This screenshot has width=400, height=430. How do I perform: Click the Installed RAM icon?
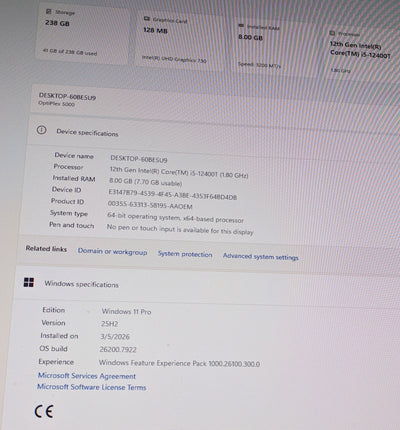coord(241,26)
